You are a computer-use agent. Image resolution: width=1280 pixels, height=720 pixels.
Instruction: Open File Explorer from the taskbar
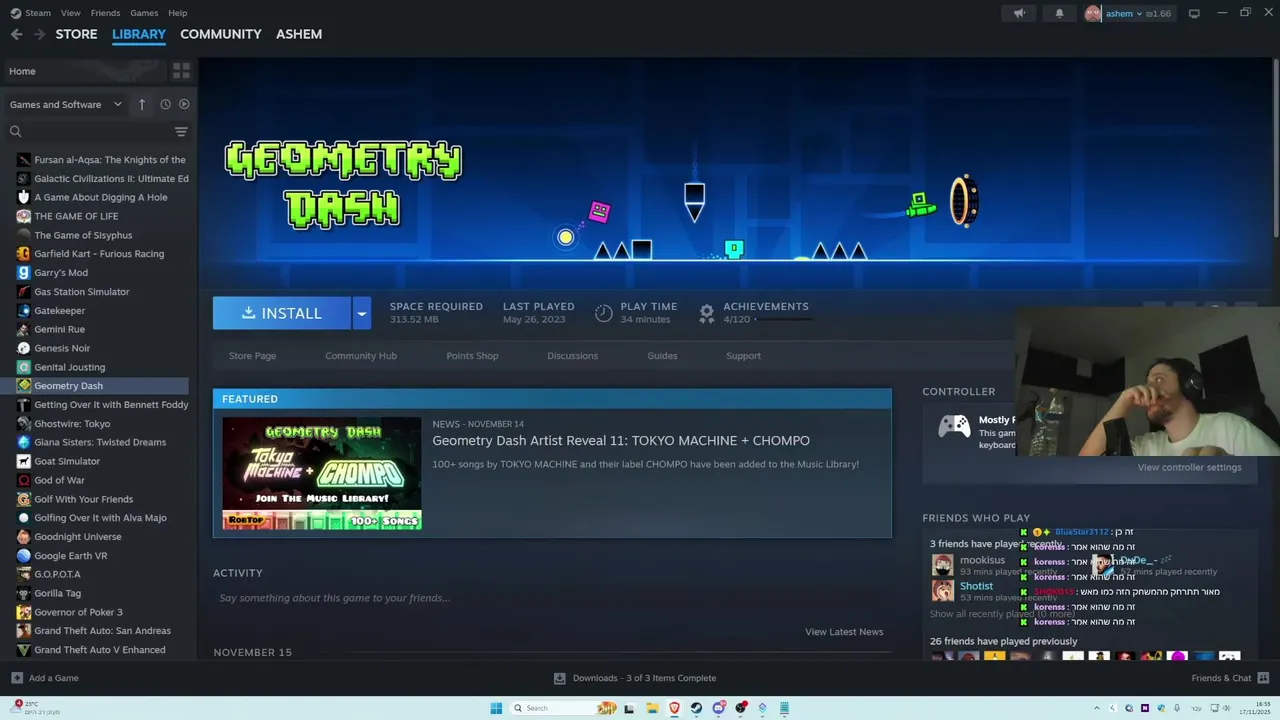[652, 708]
